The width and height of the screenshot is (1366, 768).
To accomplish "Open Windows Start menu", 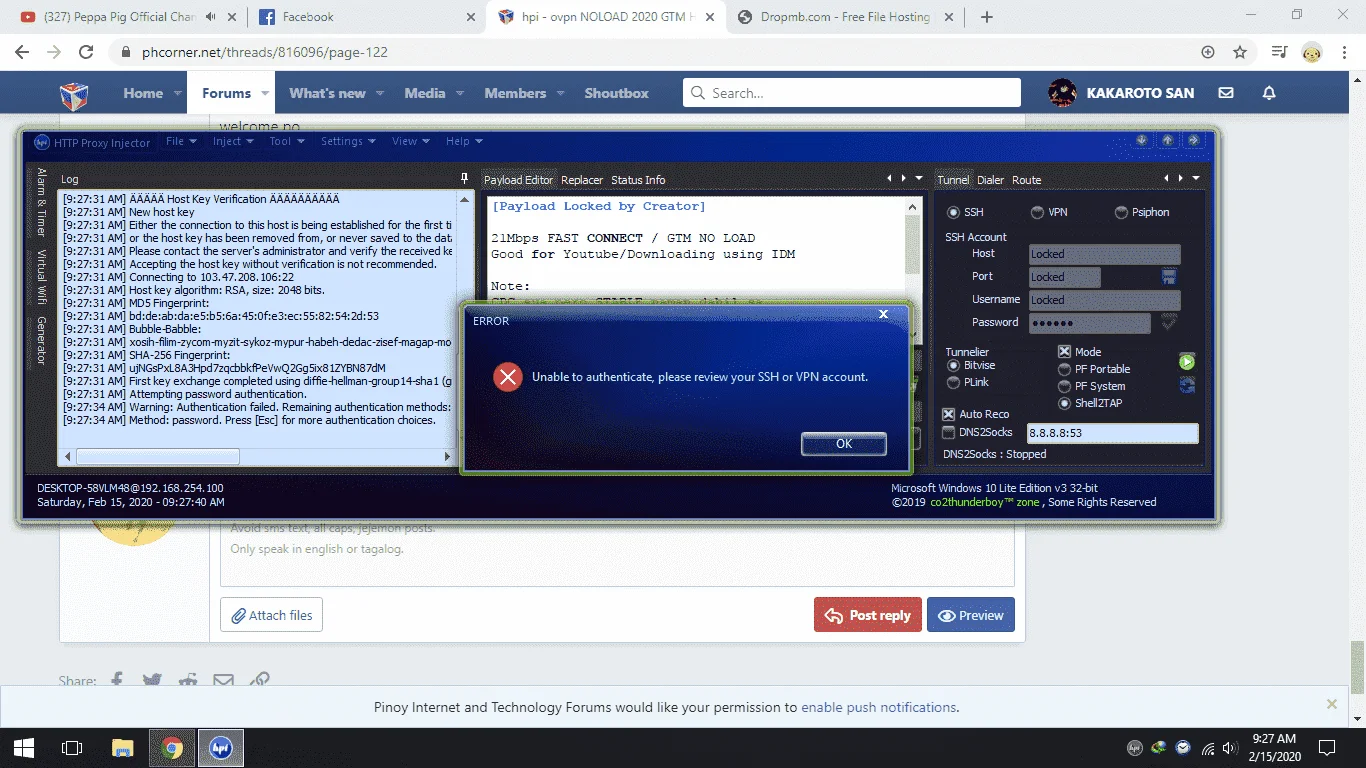I will [24, 747].
